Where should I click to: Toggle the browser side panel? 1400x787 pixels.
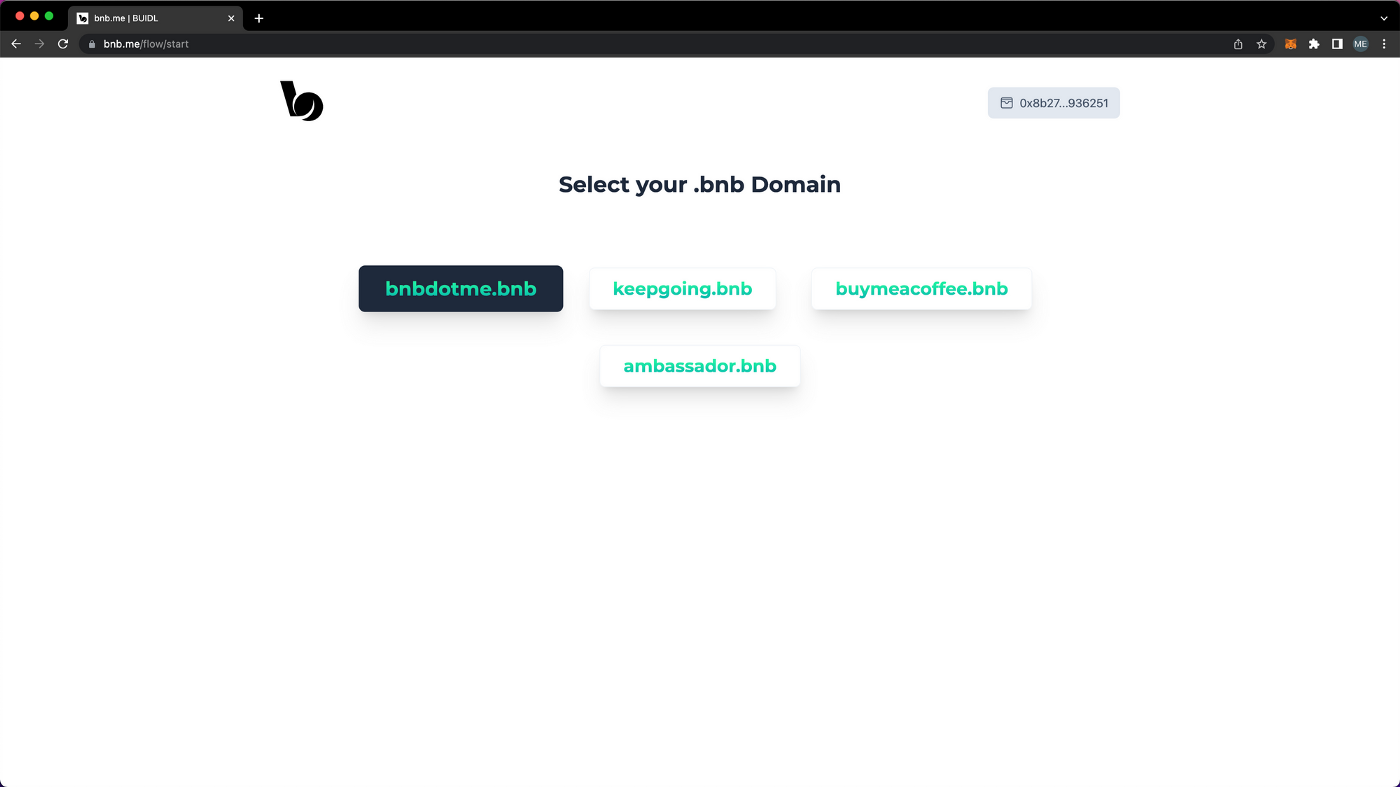pos(1337,44)
